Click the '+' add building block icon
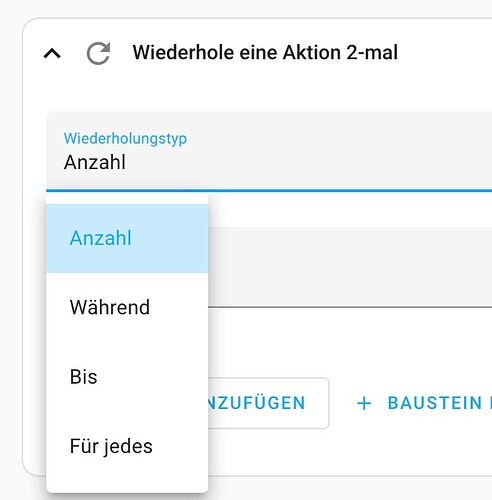The image size is (492, 500). [364, 403]
